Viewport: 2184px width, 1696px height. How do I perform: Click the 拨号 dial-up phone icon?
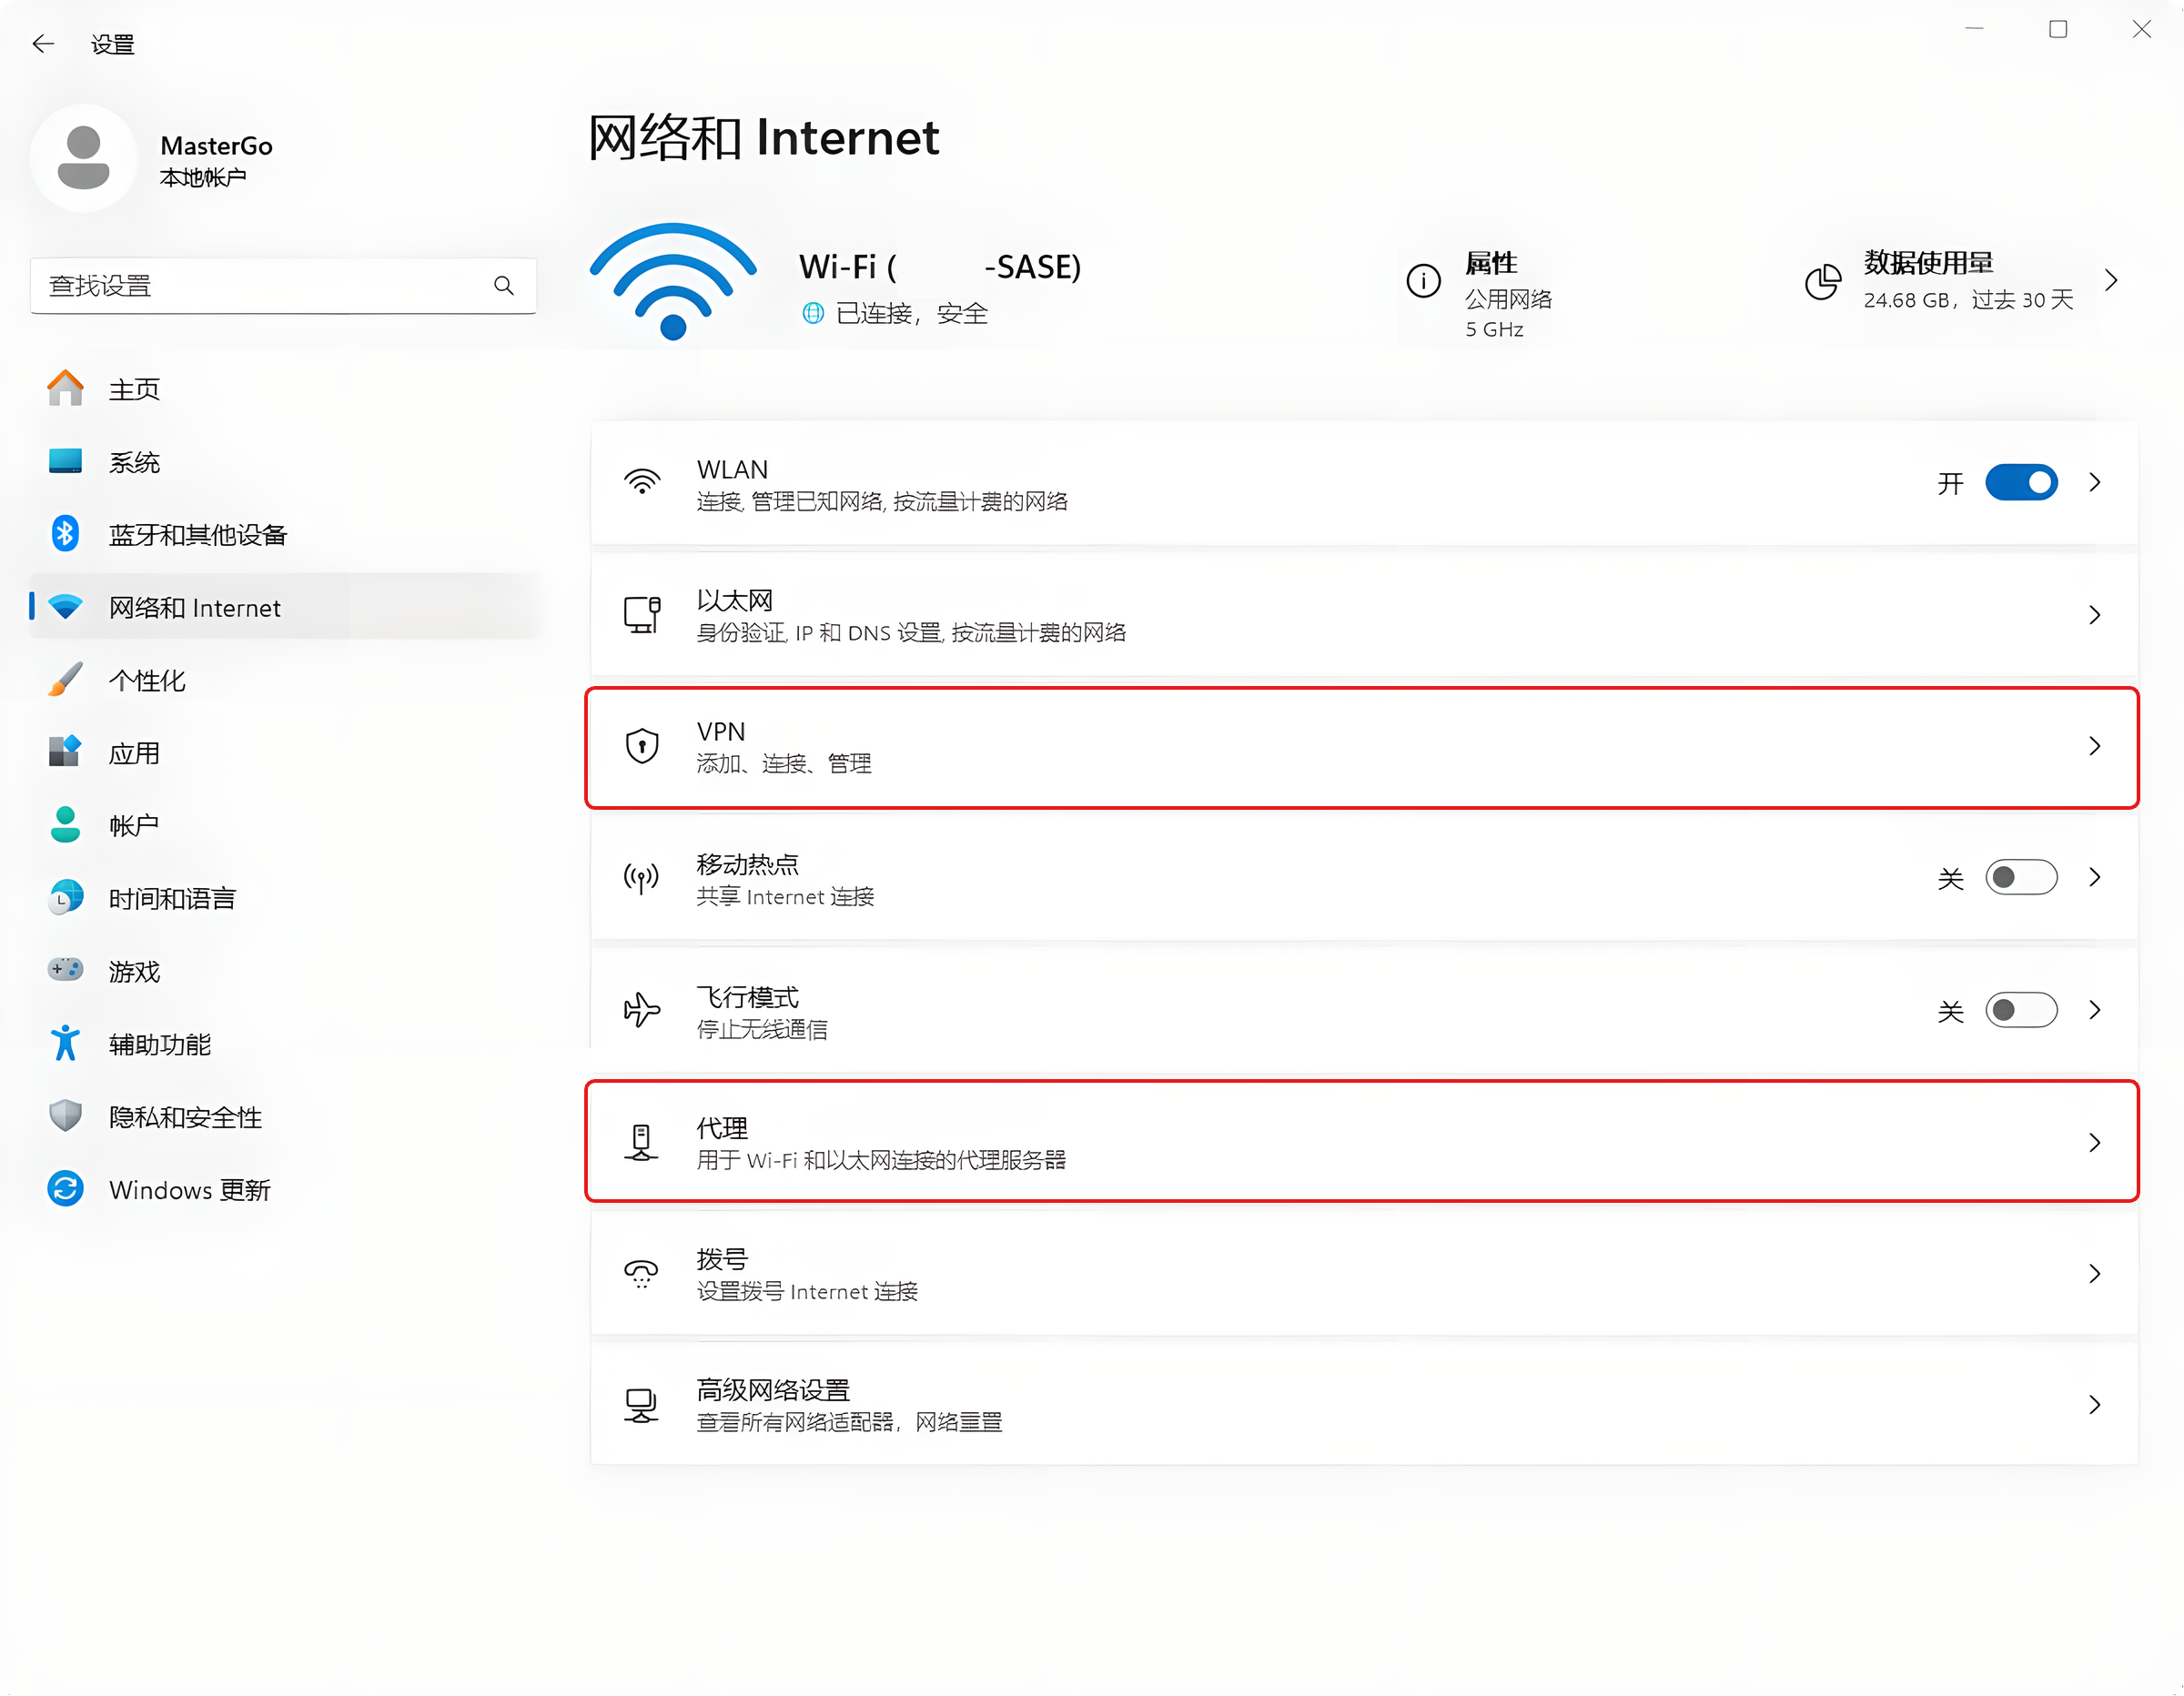point(642,1273)
